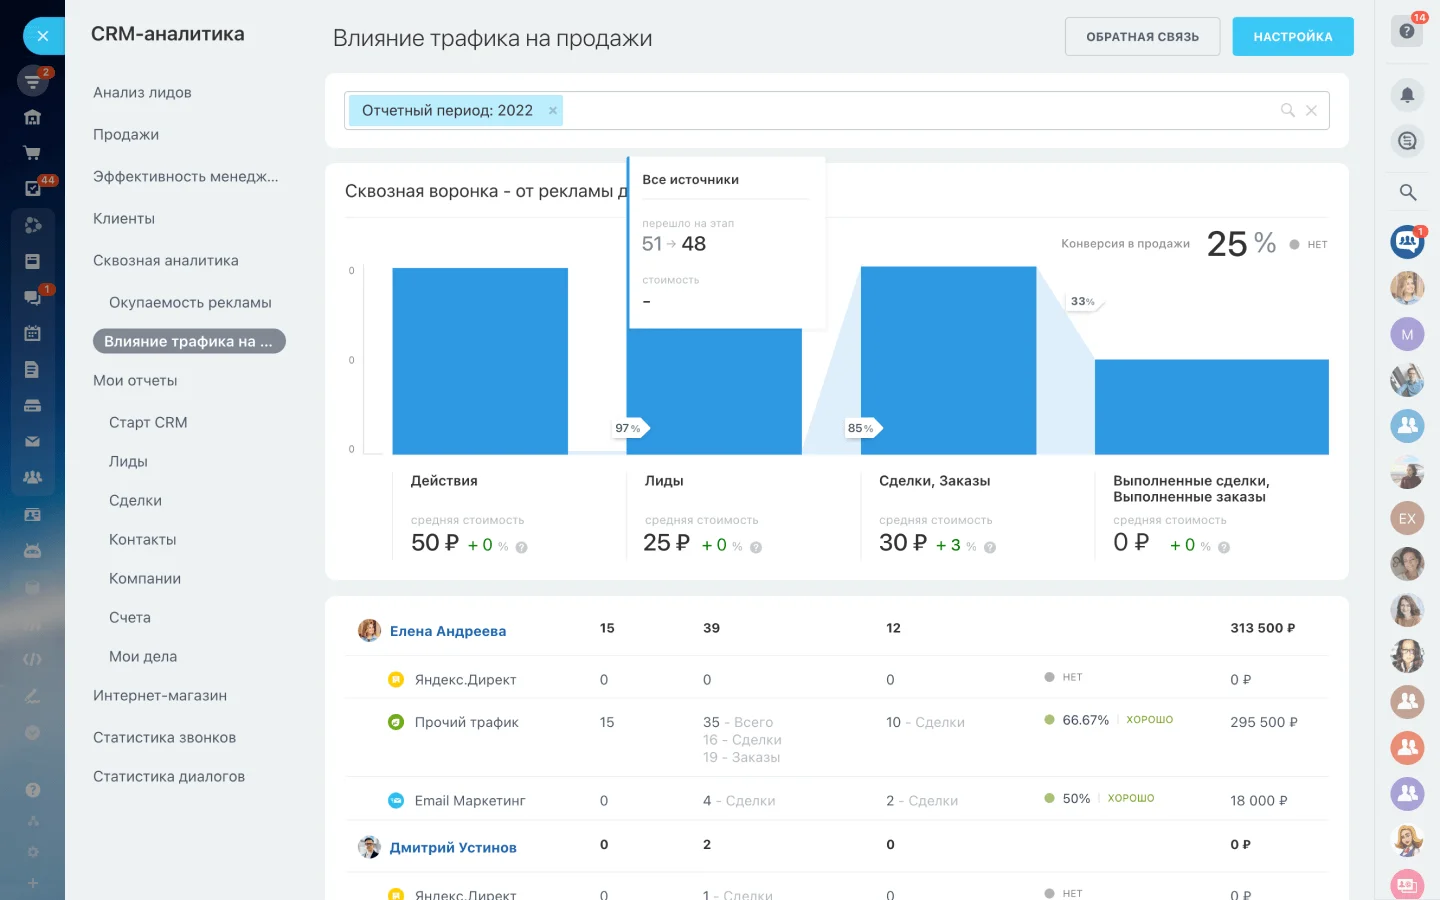Open the Tasks icon with 44 badge
Image resolution: width=1440 pixels, height=900 pixels.
(x=33, y=188)
